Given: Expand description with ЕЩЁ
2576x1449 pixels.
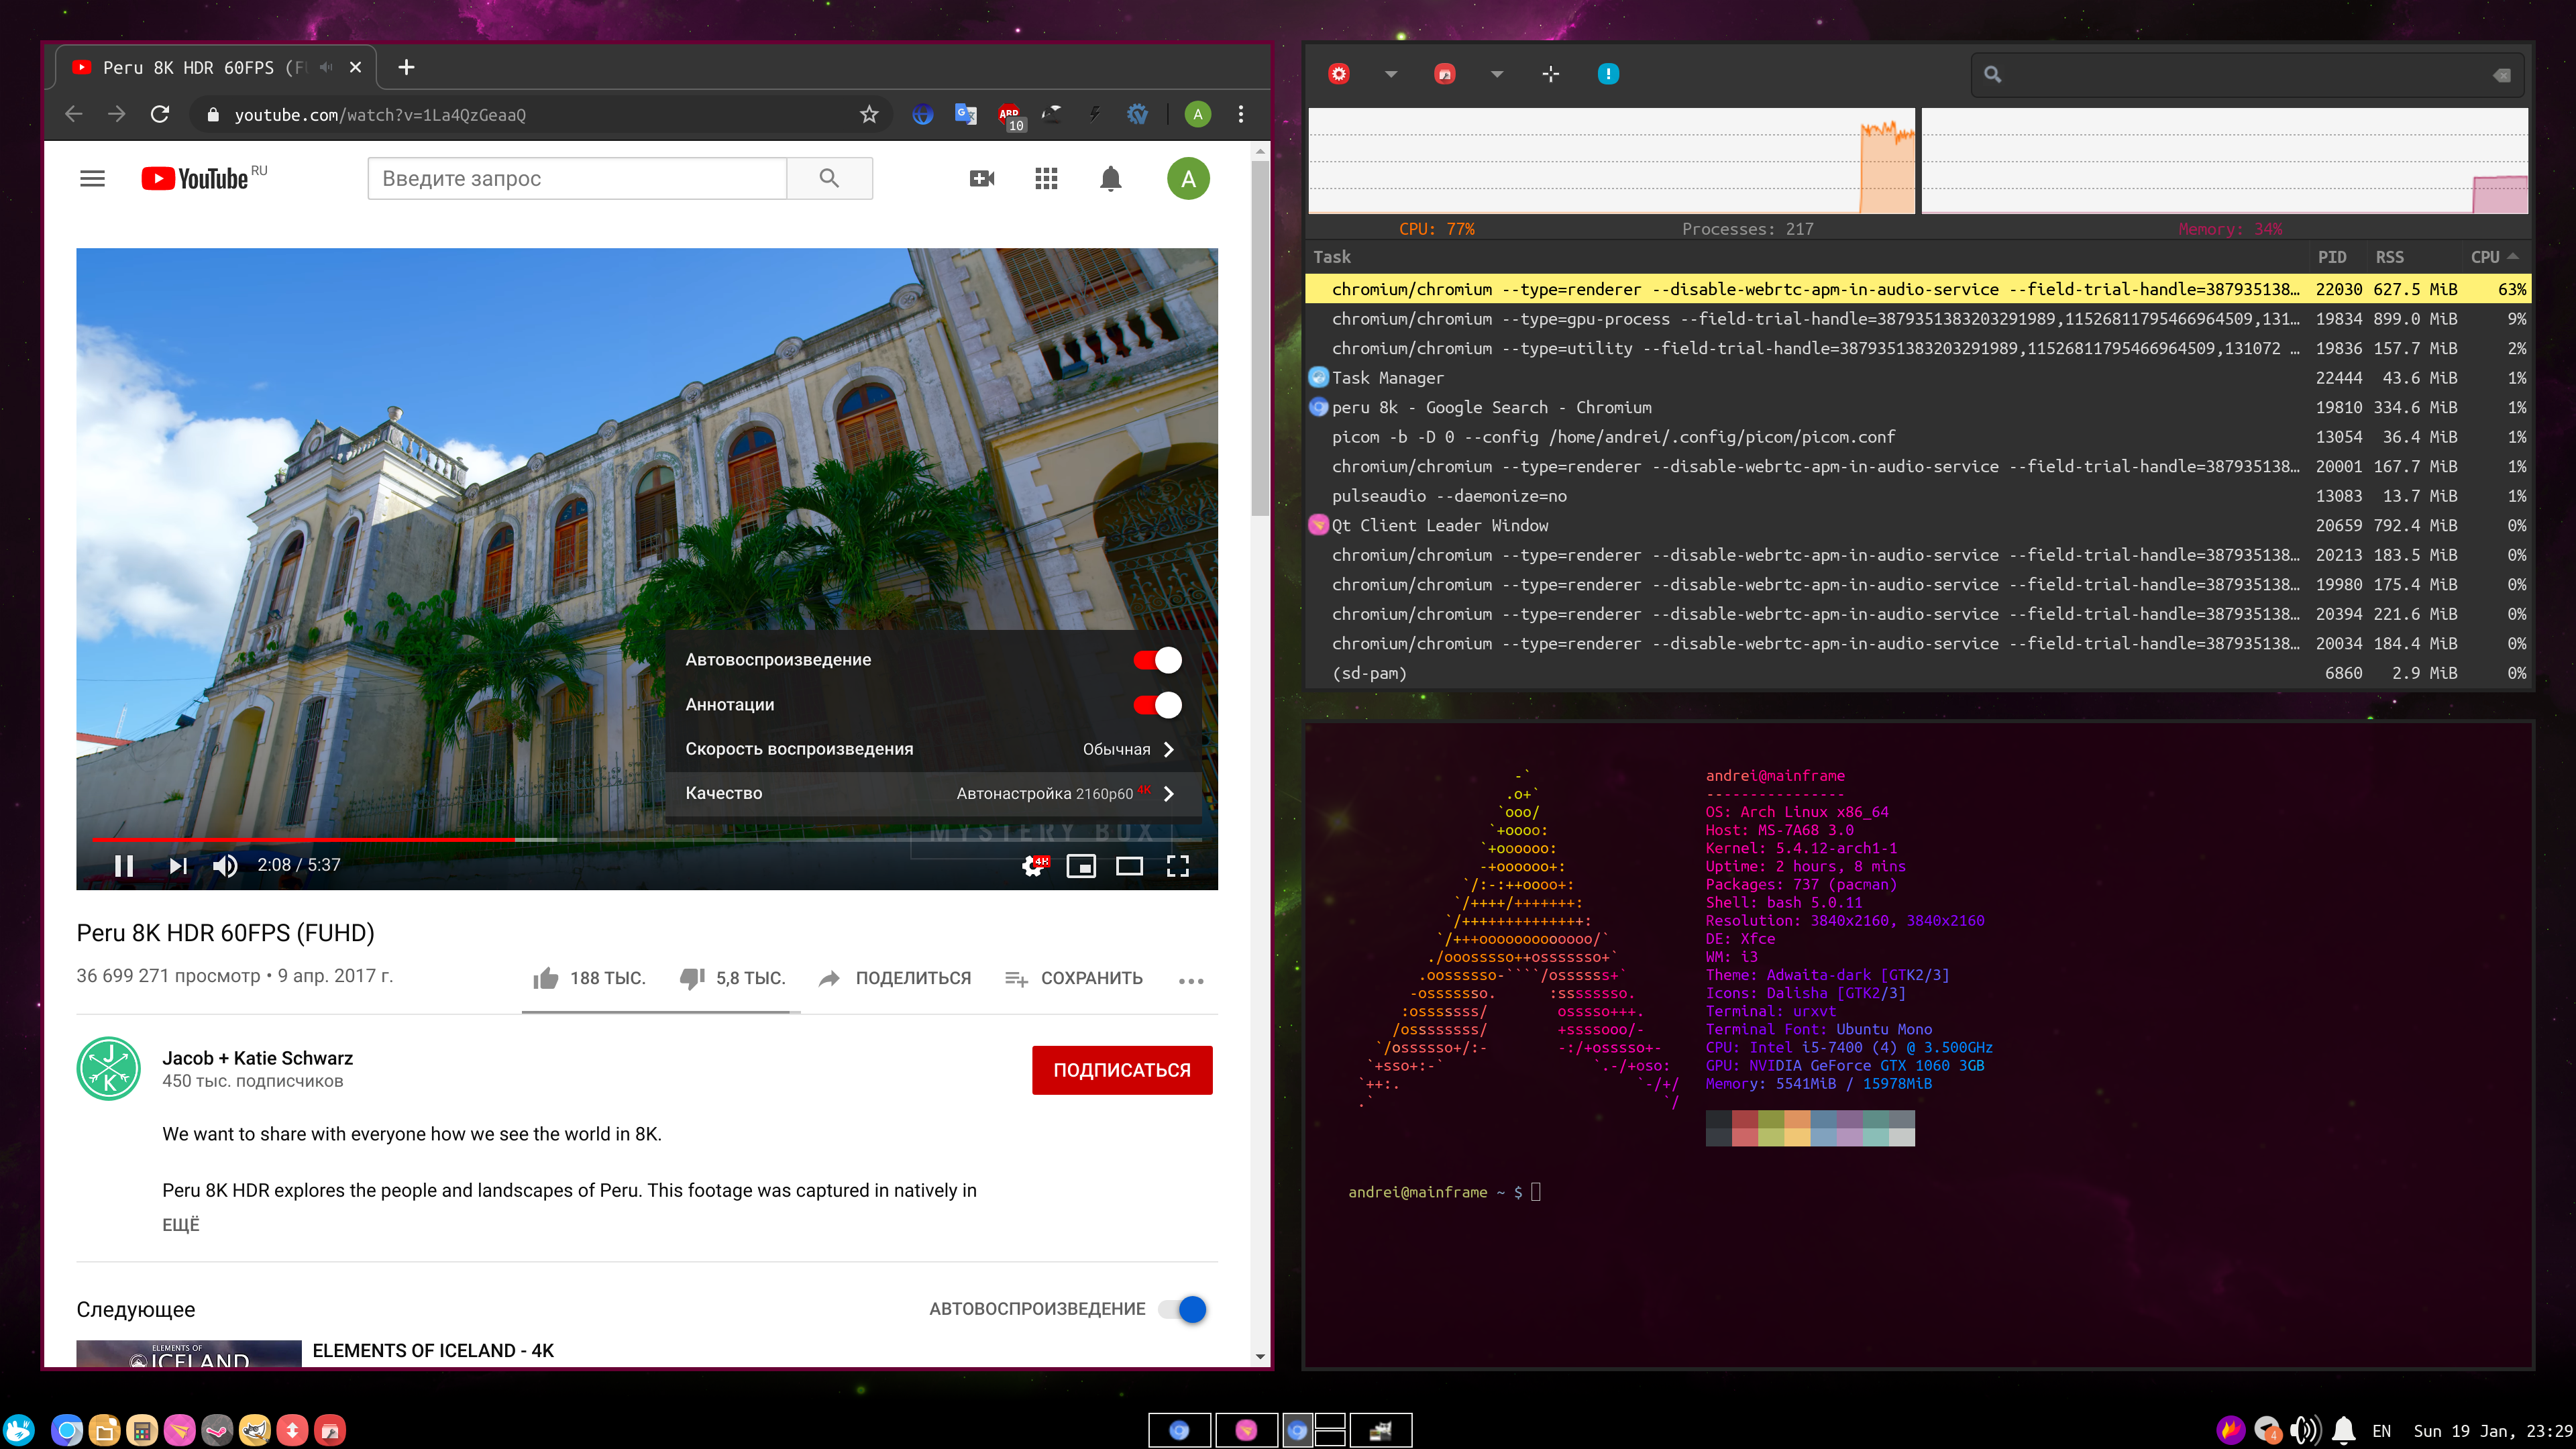Looking at the screenshot, I should [x=181, y=1224].
